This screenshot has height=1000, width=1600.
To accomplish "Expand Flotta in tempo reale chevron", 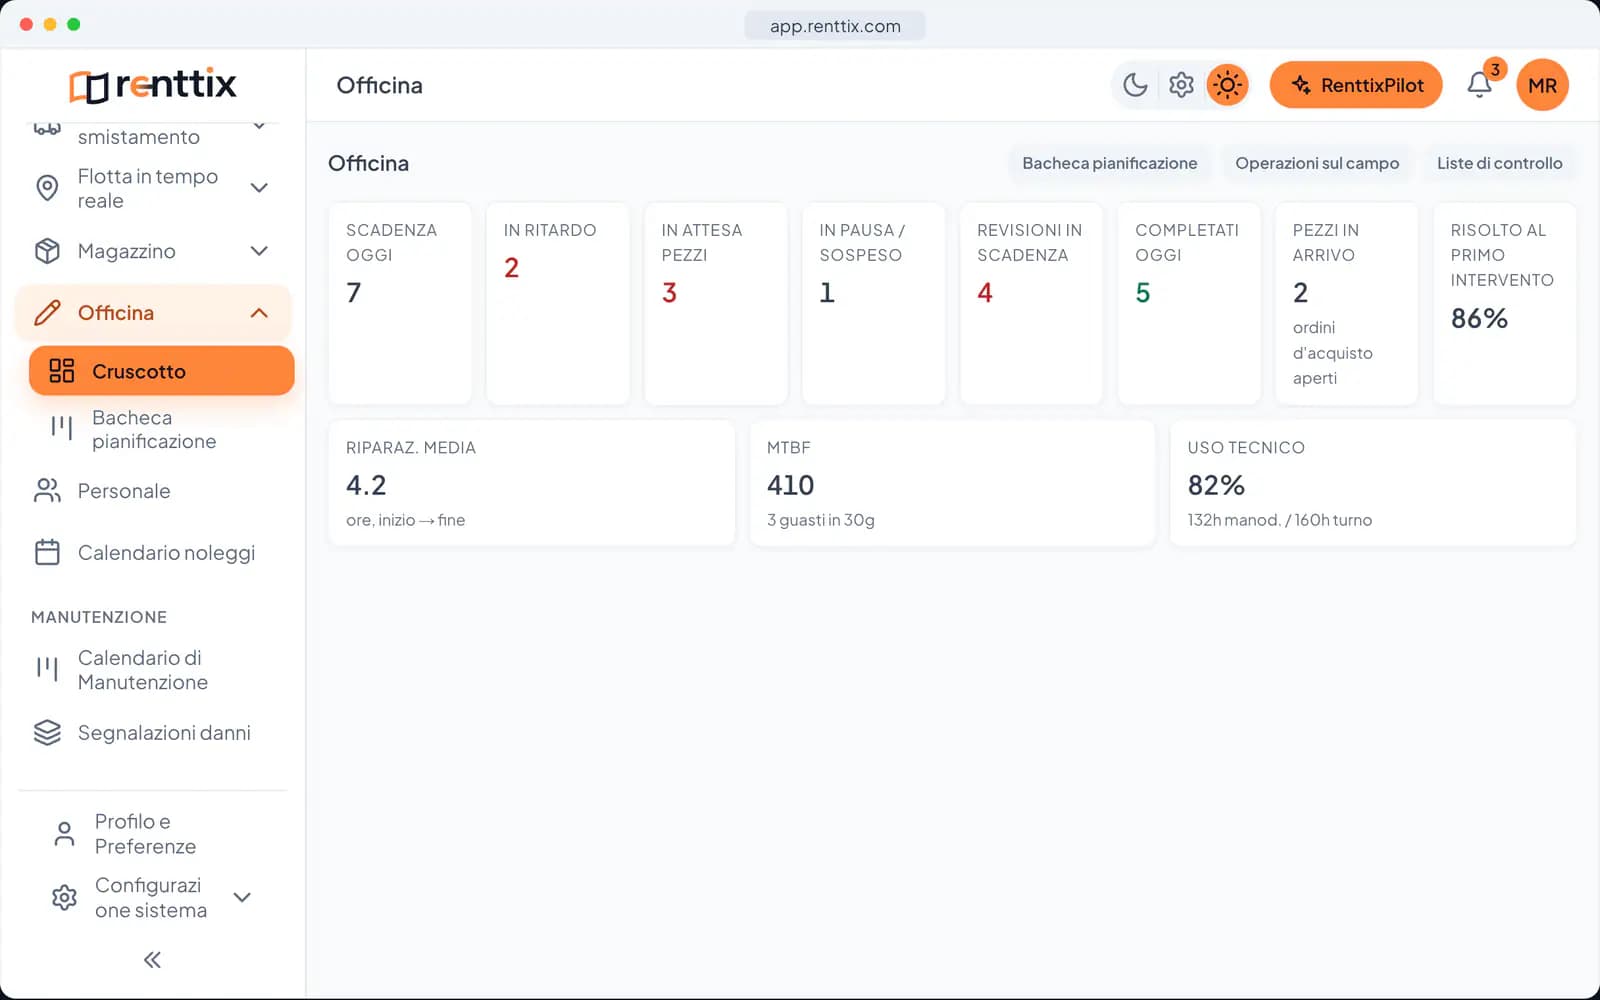I will coord(259,188).
